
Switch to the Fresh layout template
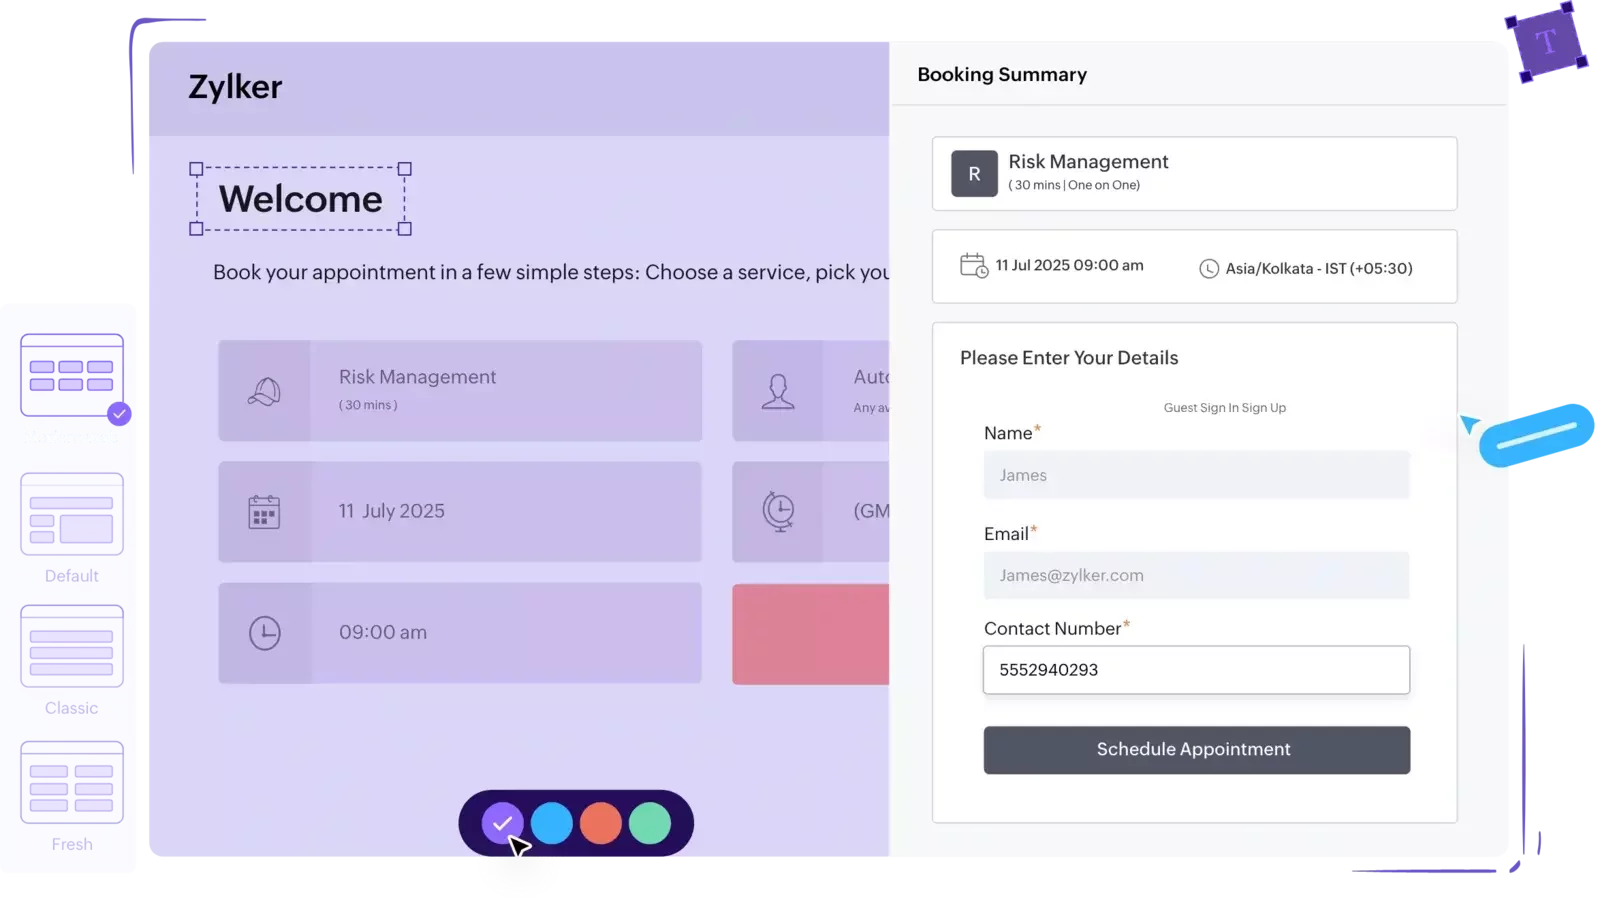tap(72, 782)
